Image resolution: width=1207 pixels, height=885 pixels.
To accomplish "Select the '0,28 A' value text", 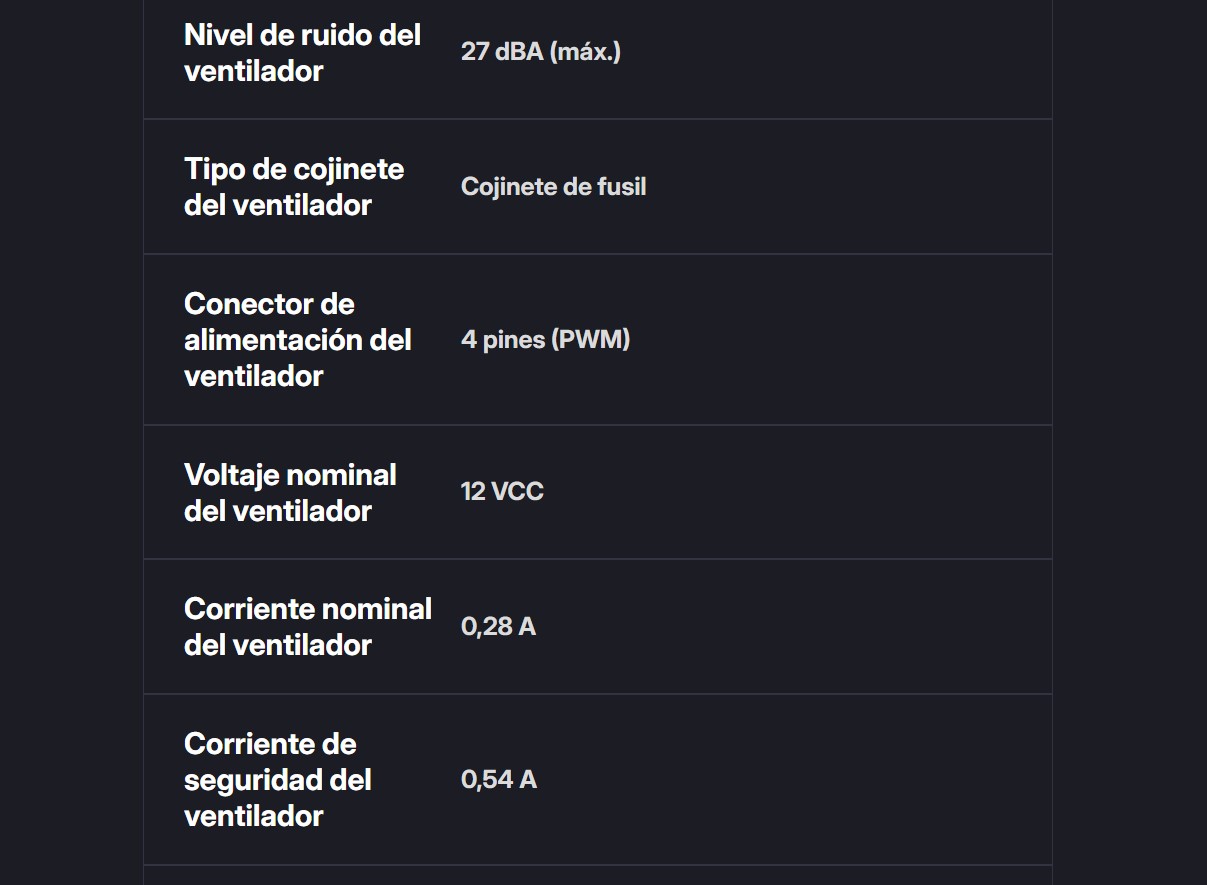I will pyautogui.click(x=498, y=627).
